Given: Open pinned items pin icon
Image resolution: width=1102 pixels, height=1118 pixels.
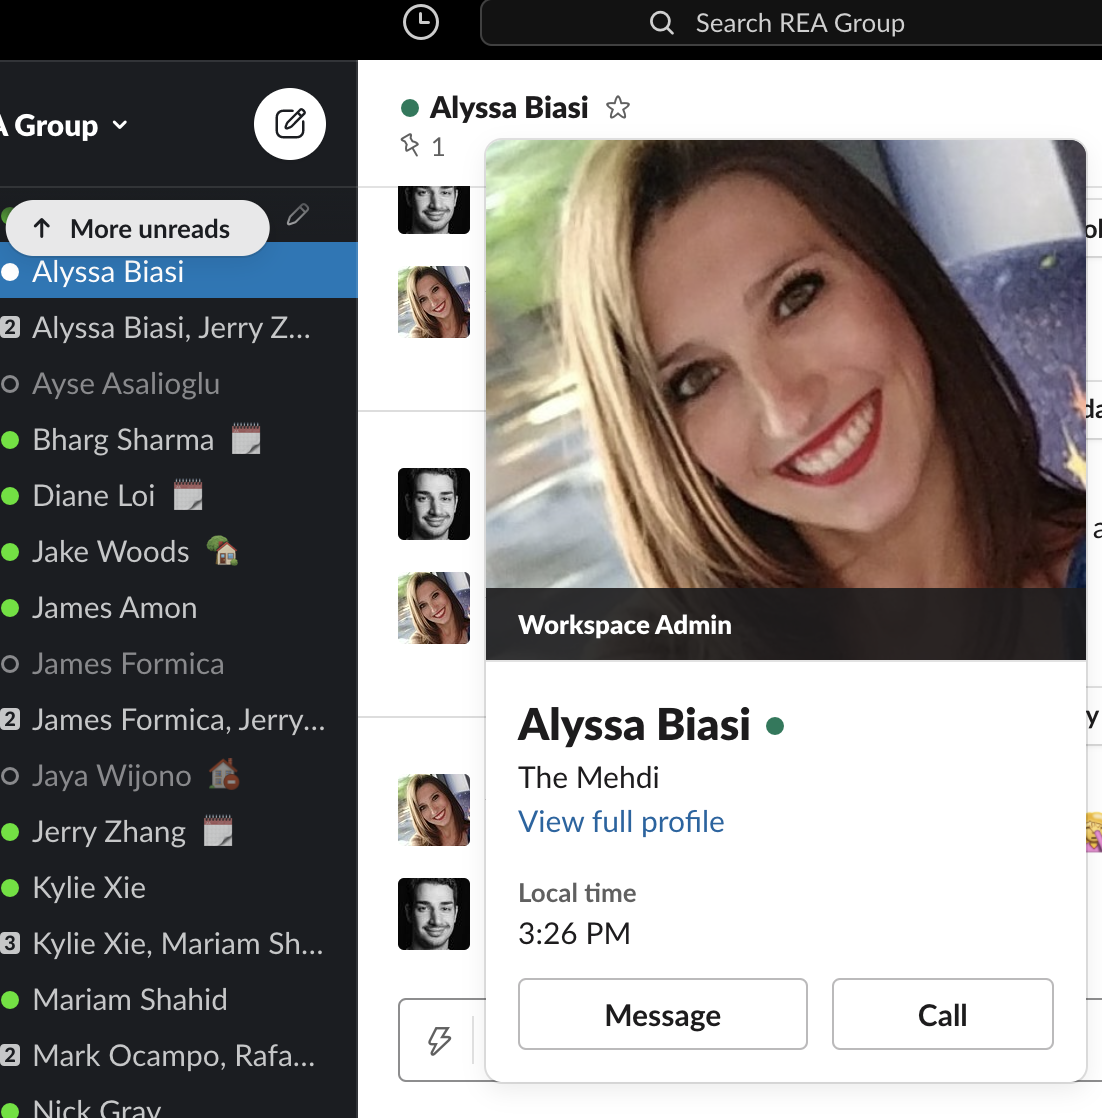Looking at the screenshot, I should [x=410, y=145].
